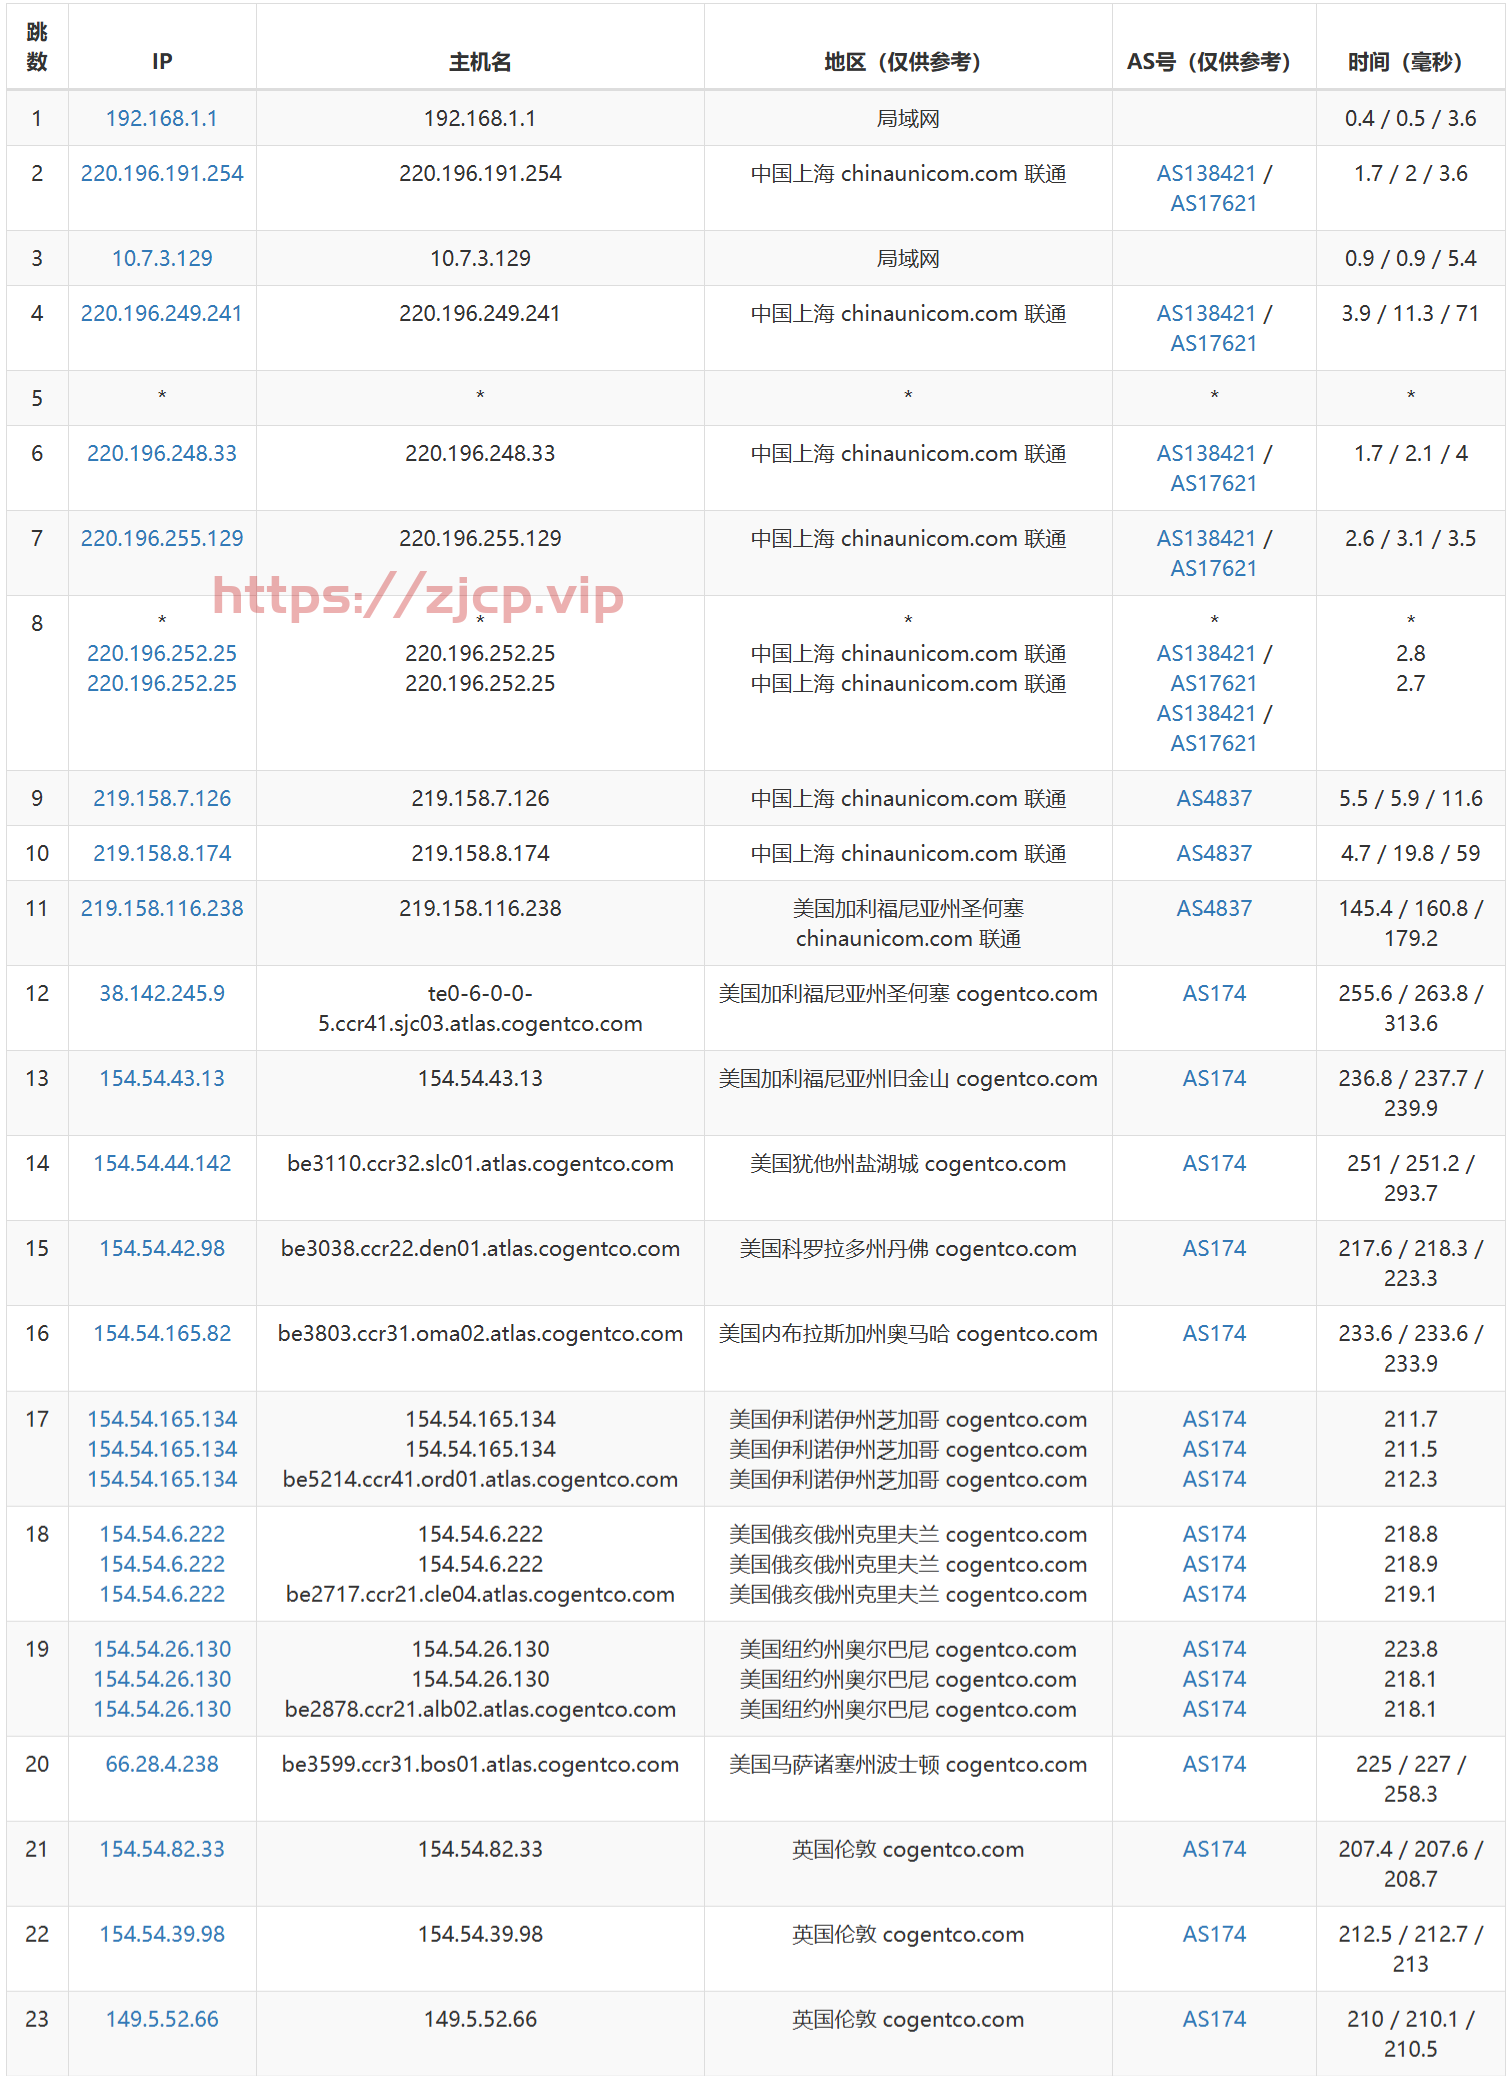Open IP link 66.28.4.238
Screen dimensions: 1506x2076
click(x=162, y=1764)
